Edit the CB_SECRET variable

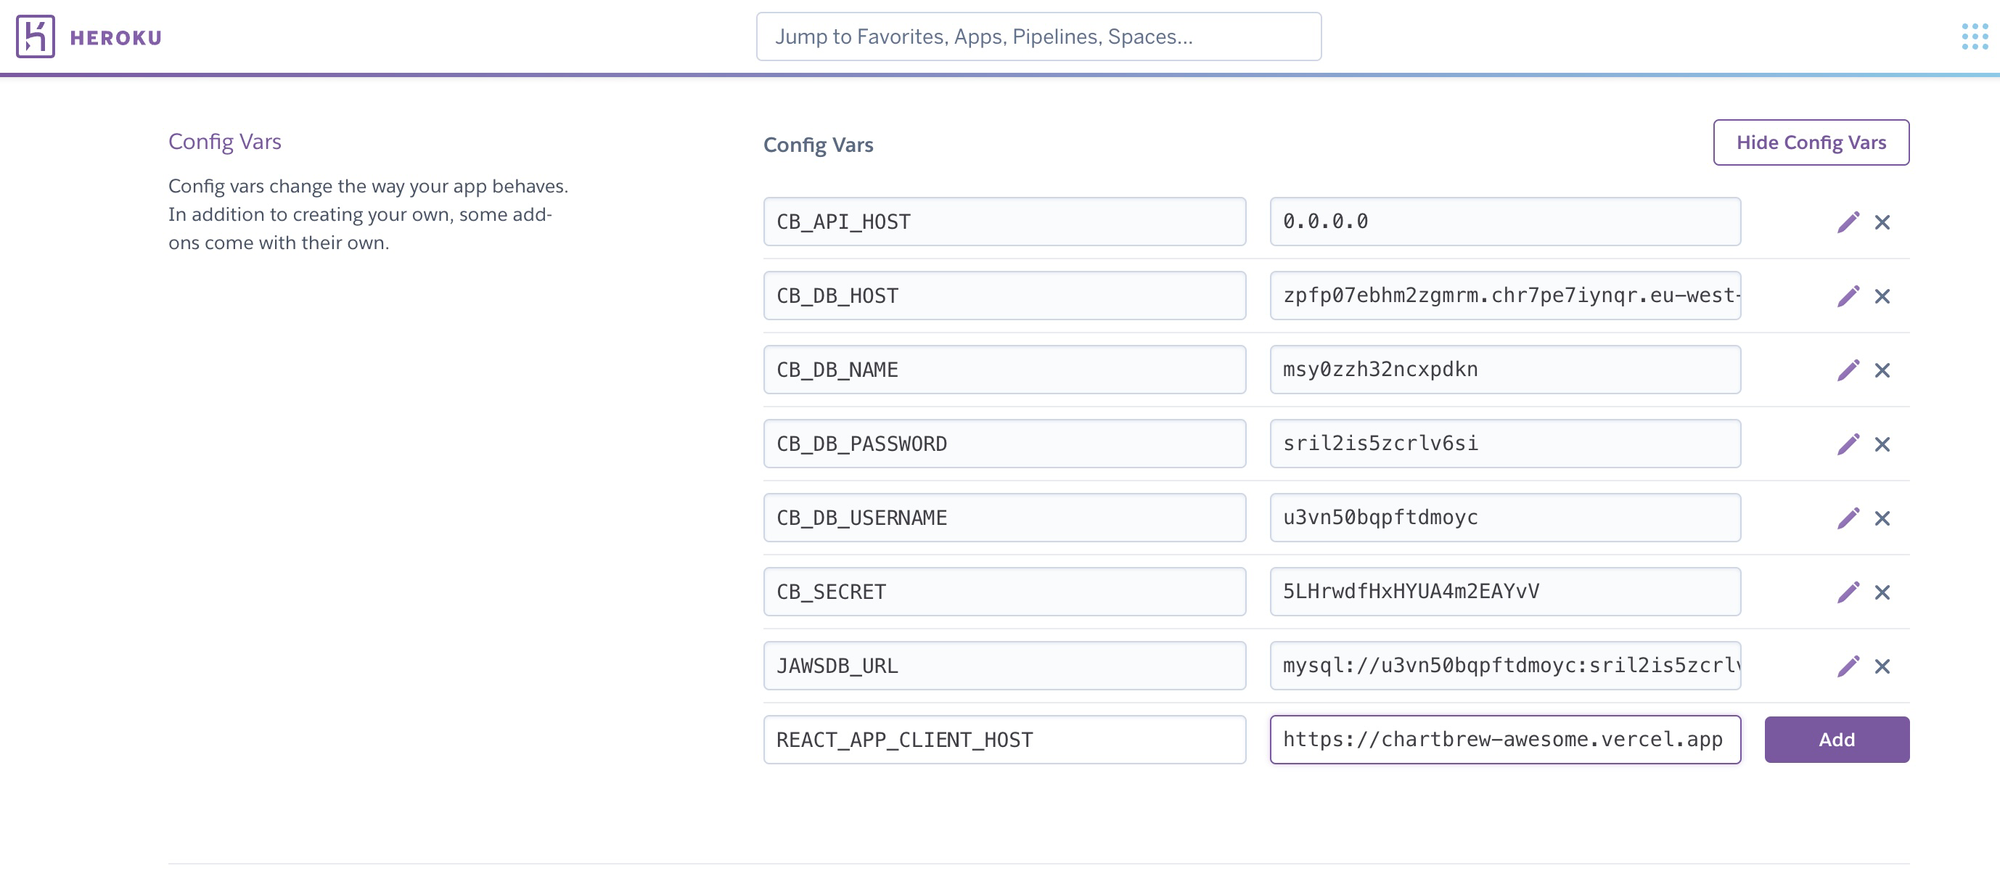(x=1848, y=592)
